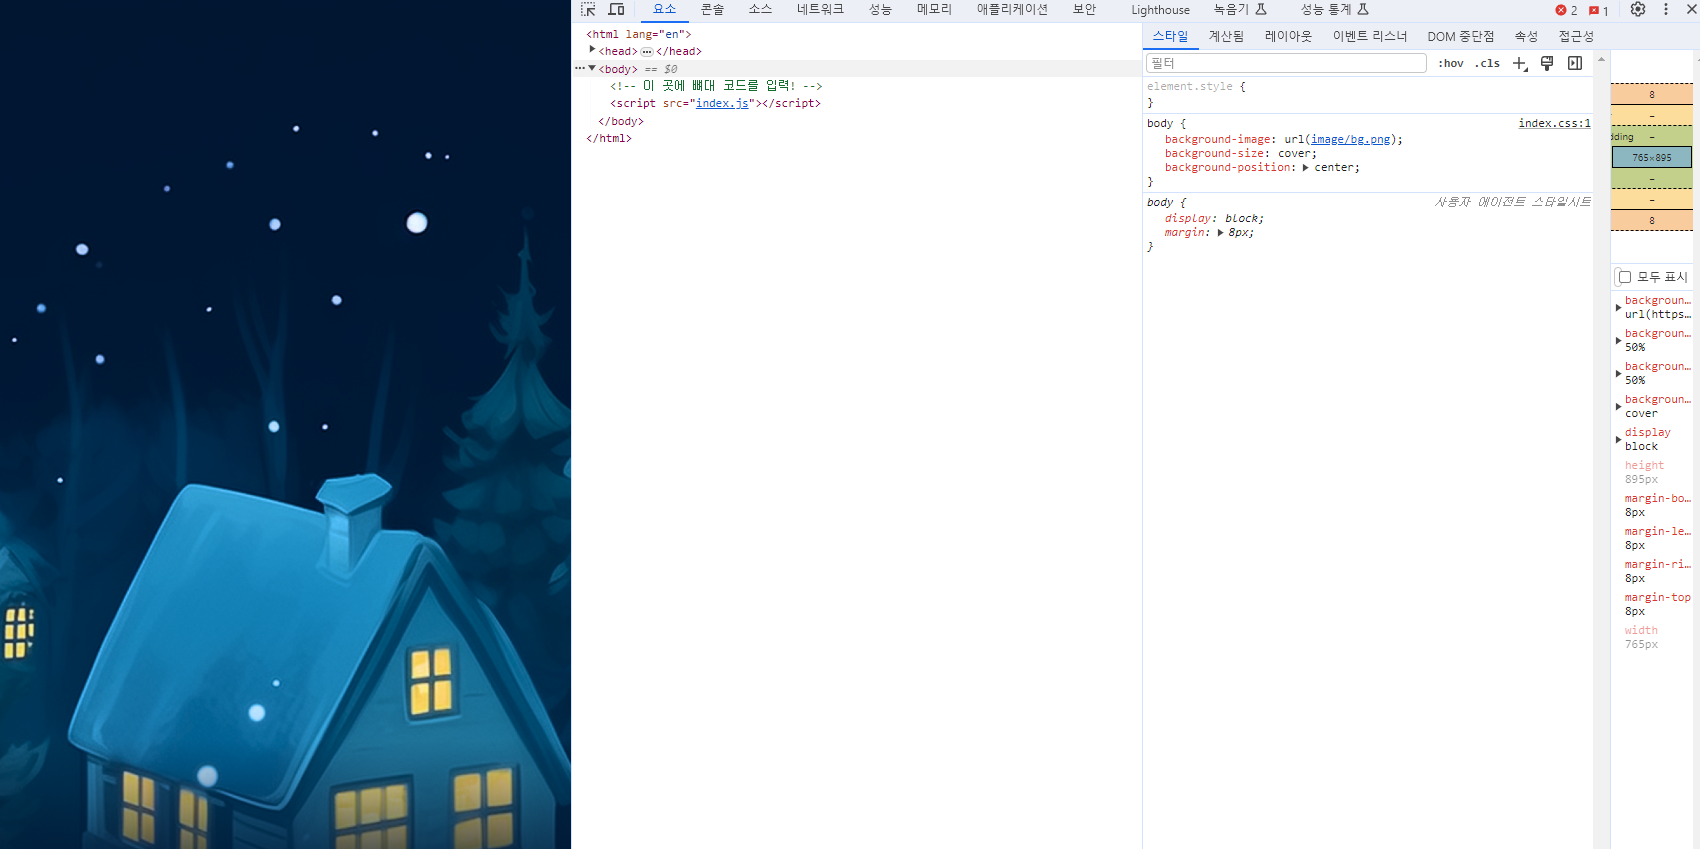Open the DevTools three-dot customize menu
This screenshot has height=849, width=1700.
coord(1666,9)
